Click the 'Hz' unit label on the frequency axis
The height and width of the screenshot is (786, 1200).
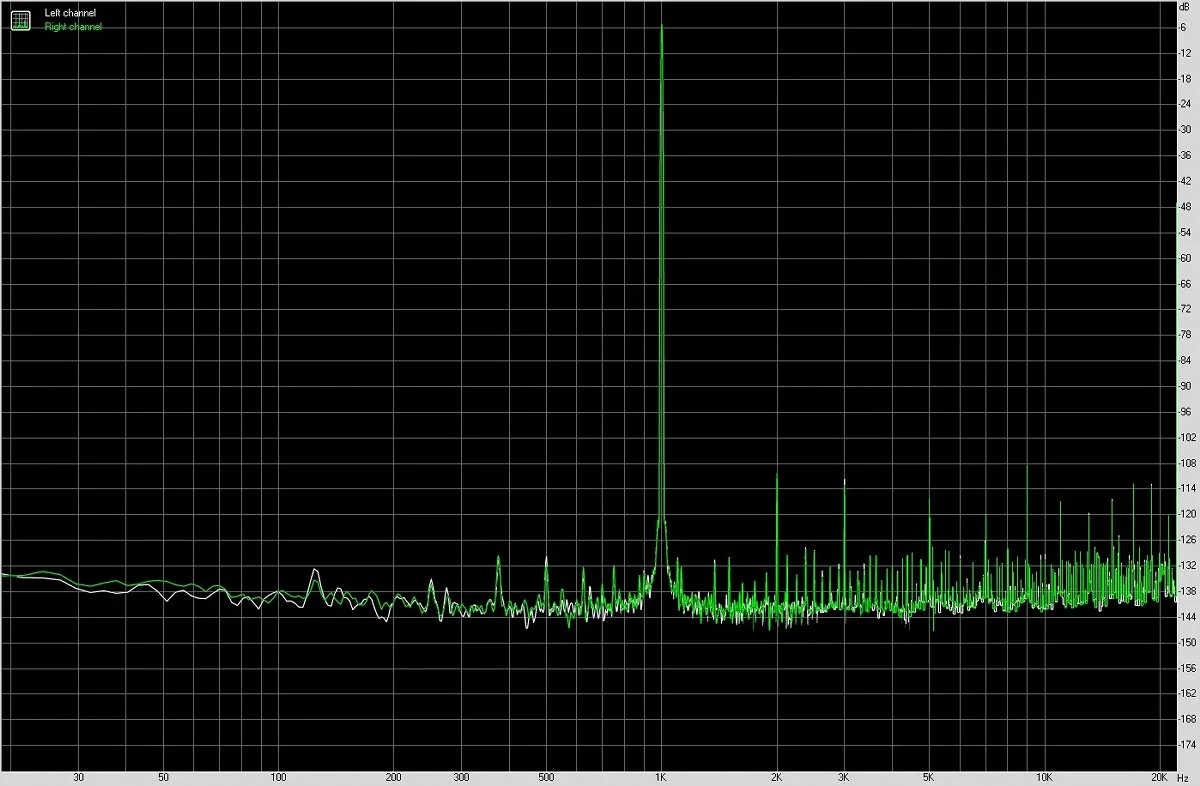pos(1185,777)
